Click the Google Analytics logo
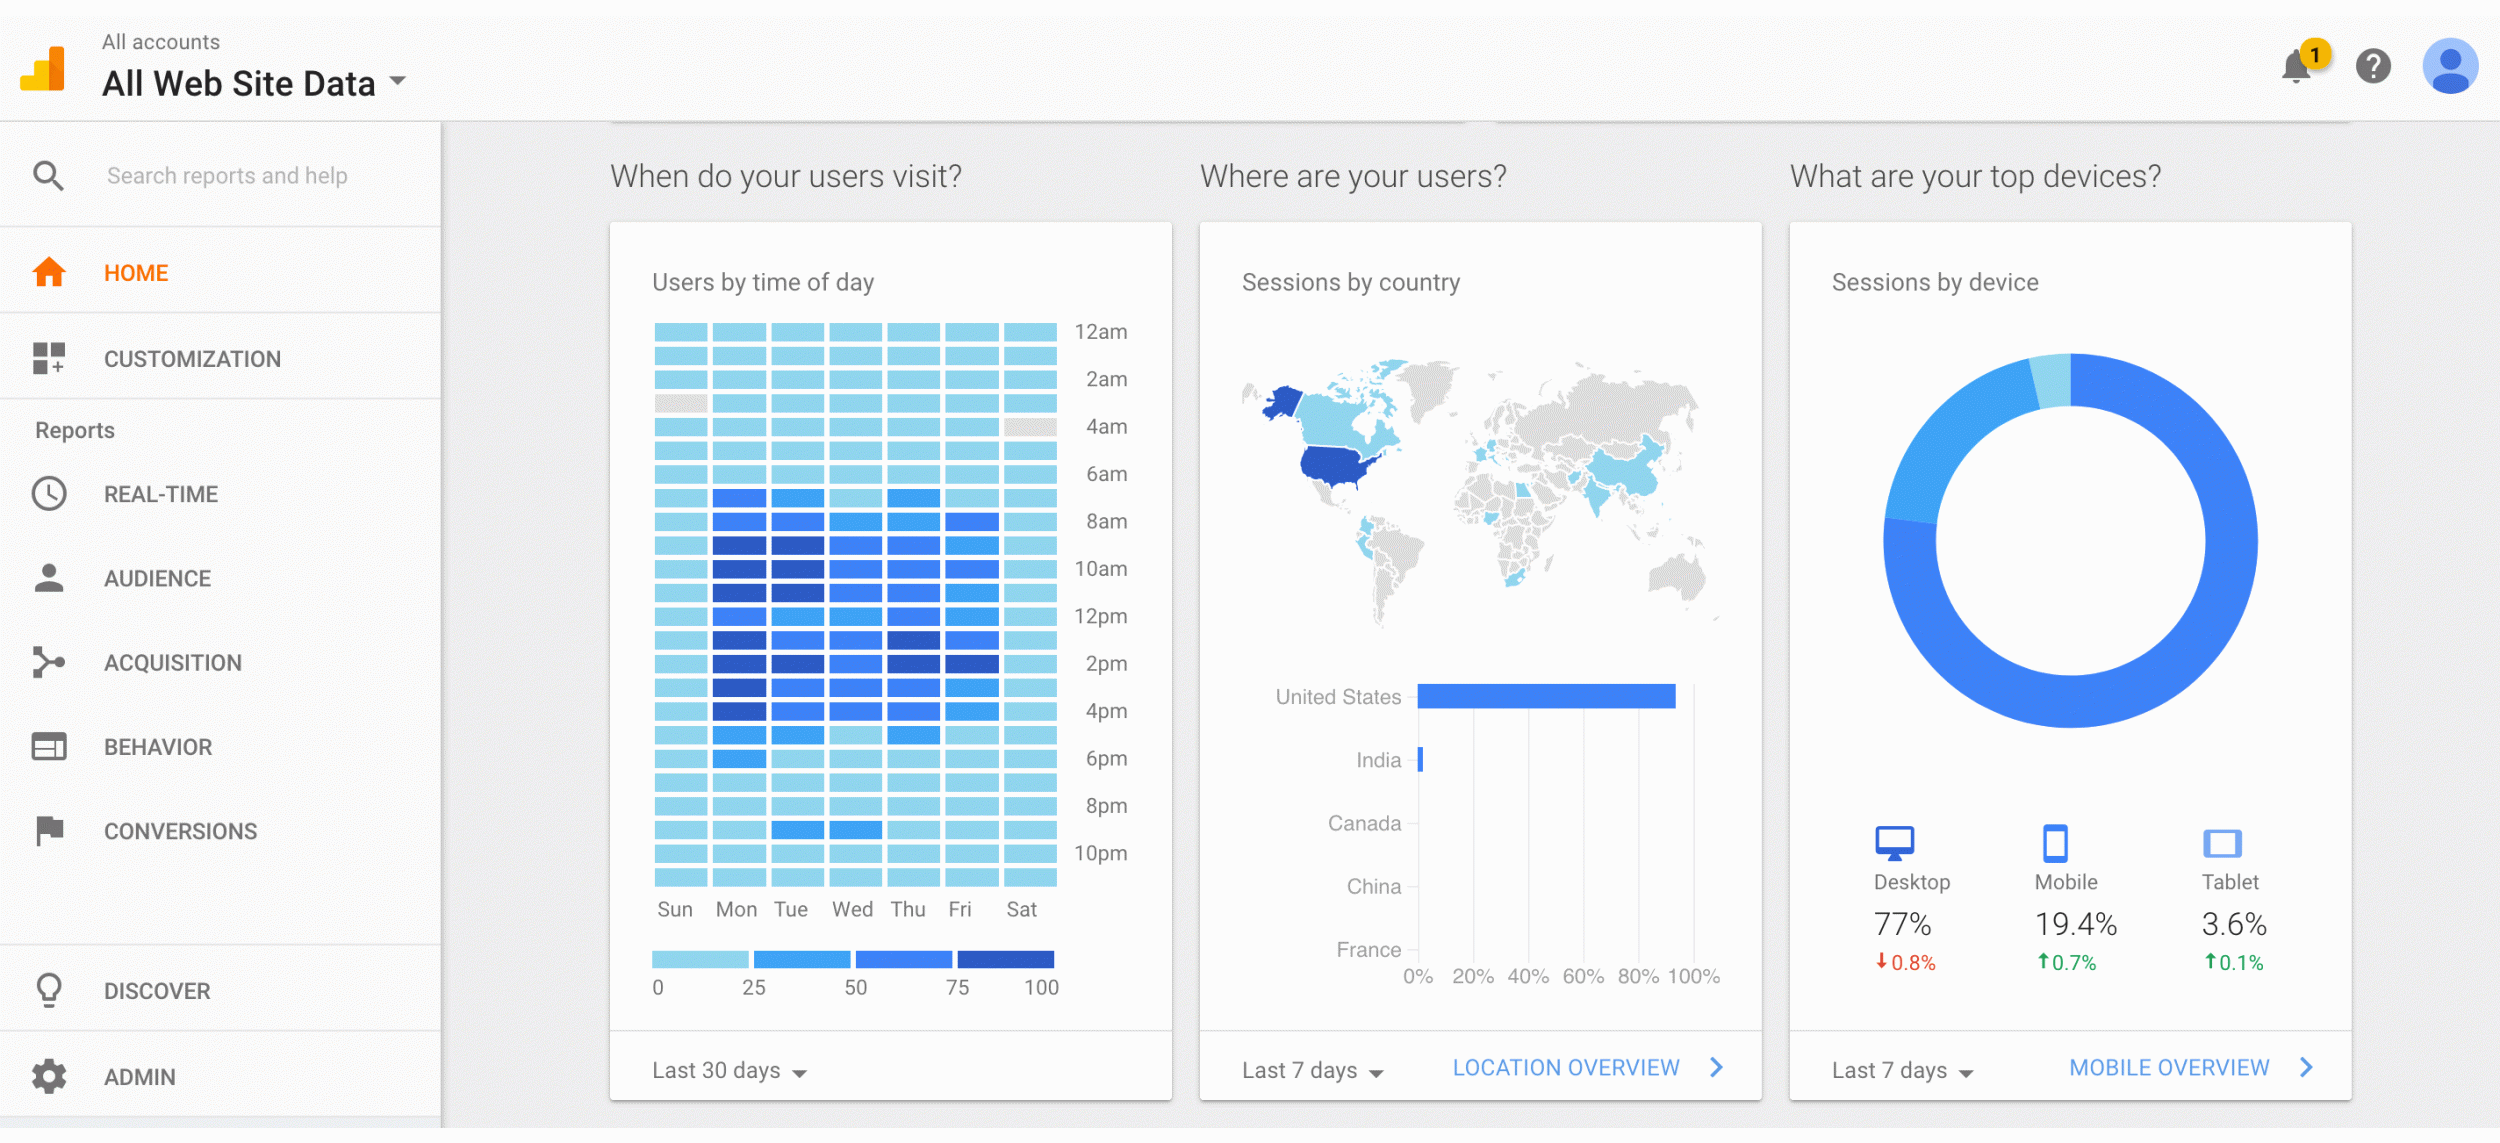This screenshot has height=1143, width=2500. point(43,69)
